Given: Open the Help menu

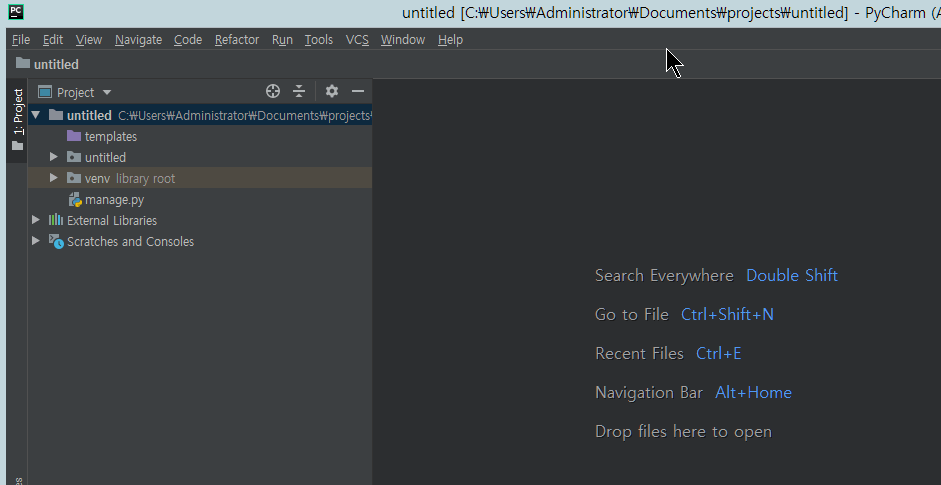Looking at the screenshot, I should 450,40.
